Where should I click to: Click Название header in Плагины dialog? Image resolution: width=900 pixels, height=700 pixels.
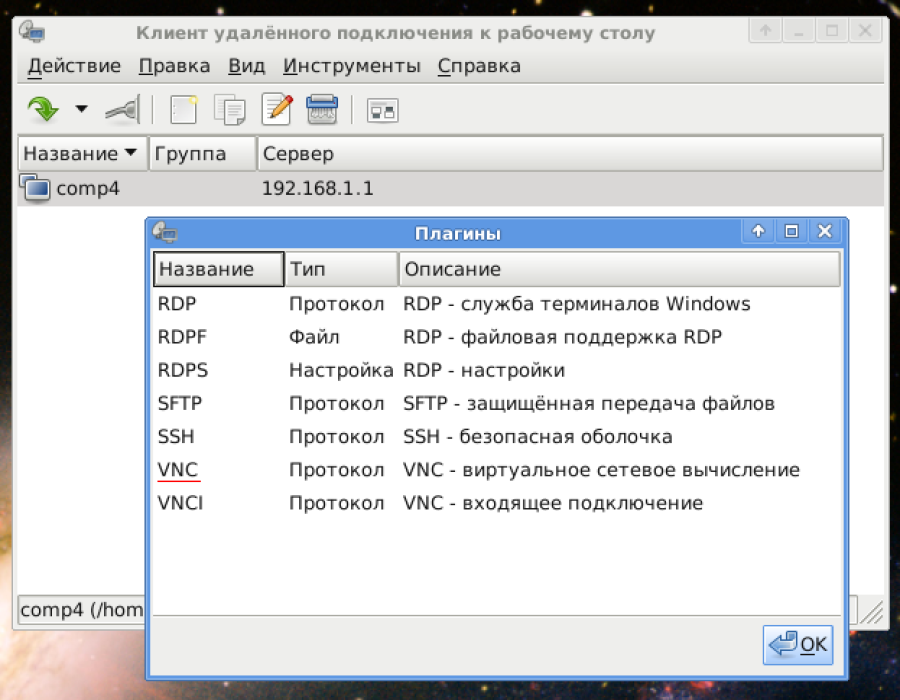(x=219, y=269)
